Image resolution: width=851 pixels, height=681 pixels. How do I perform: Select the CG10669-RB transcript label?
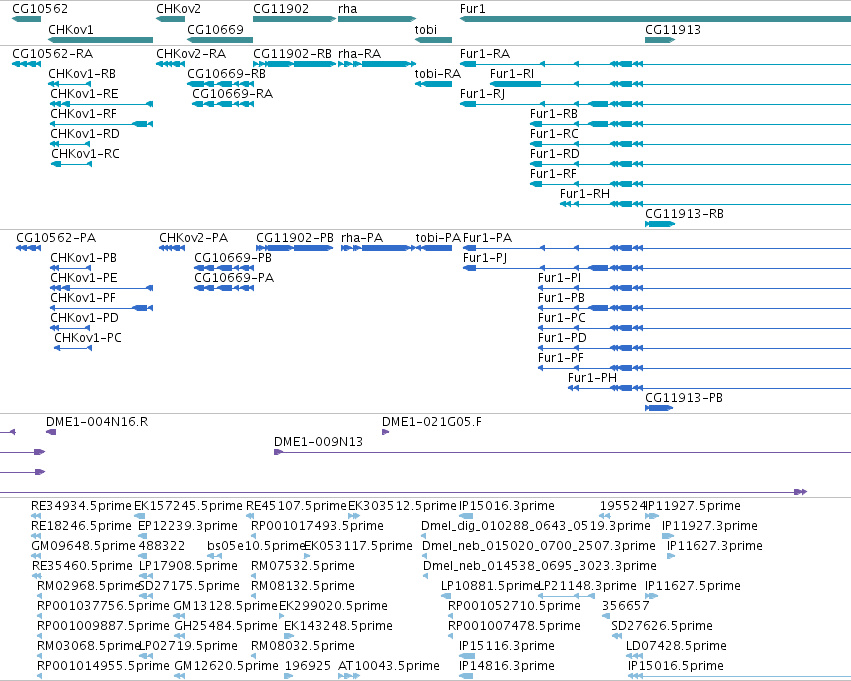click(226, 74)
